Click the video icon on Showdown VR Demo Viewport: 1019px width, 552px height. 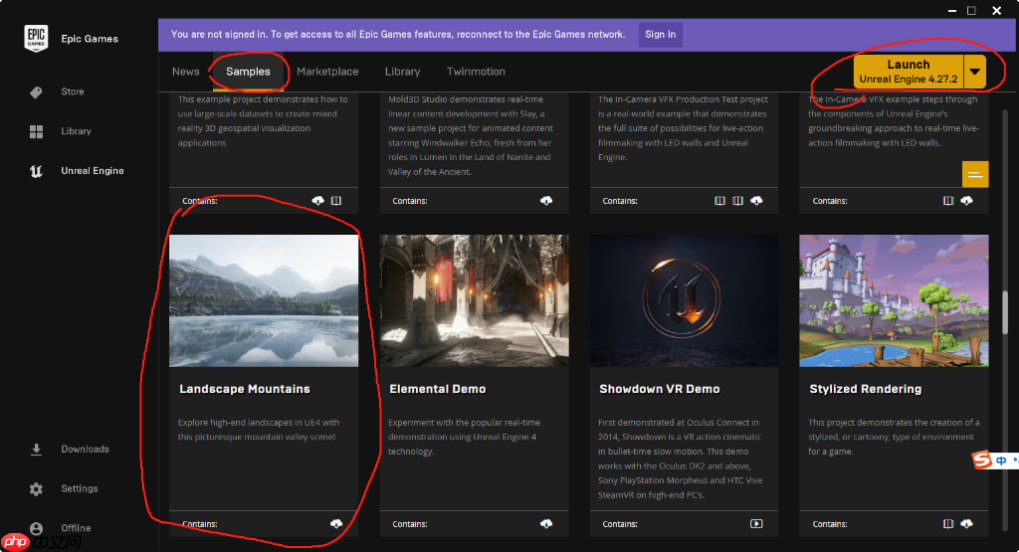point(756,523)
